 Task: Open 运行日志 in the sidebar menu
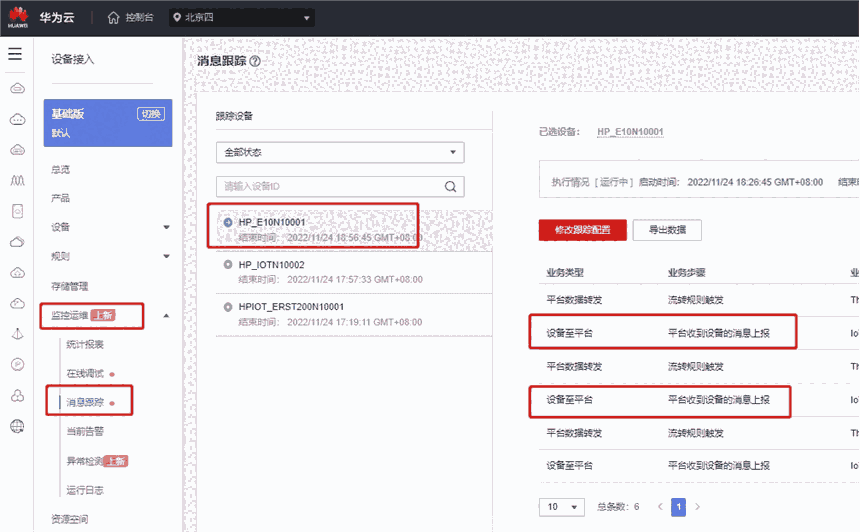tap(85, 490)
